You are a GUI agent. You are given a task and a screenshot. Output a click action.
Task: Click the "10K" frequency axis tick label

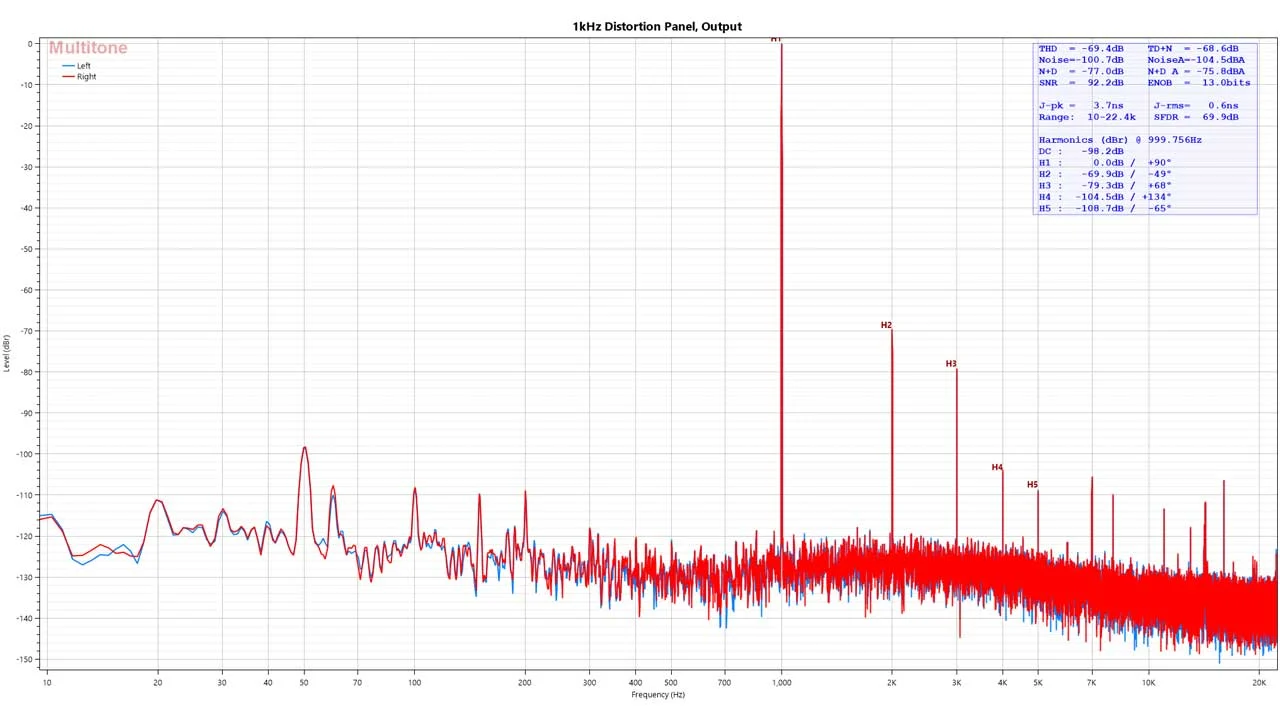coord(1149,683)
